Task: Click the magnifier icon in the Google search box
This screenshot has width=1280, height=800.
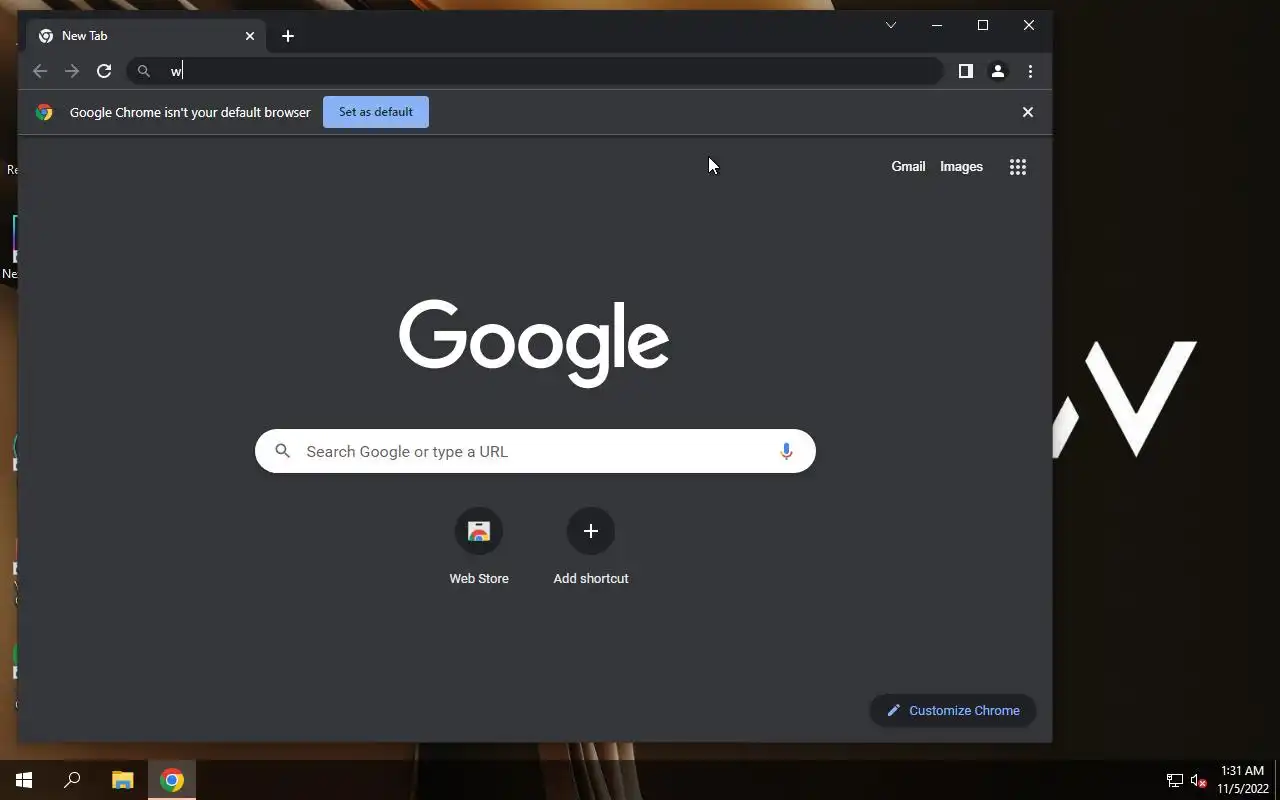Action: tap(283, 451)
